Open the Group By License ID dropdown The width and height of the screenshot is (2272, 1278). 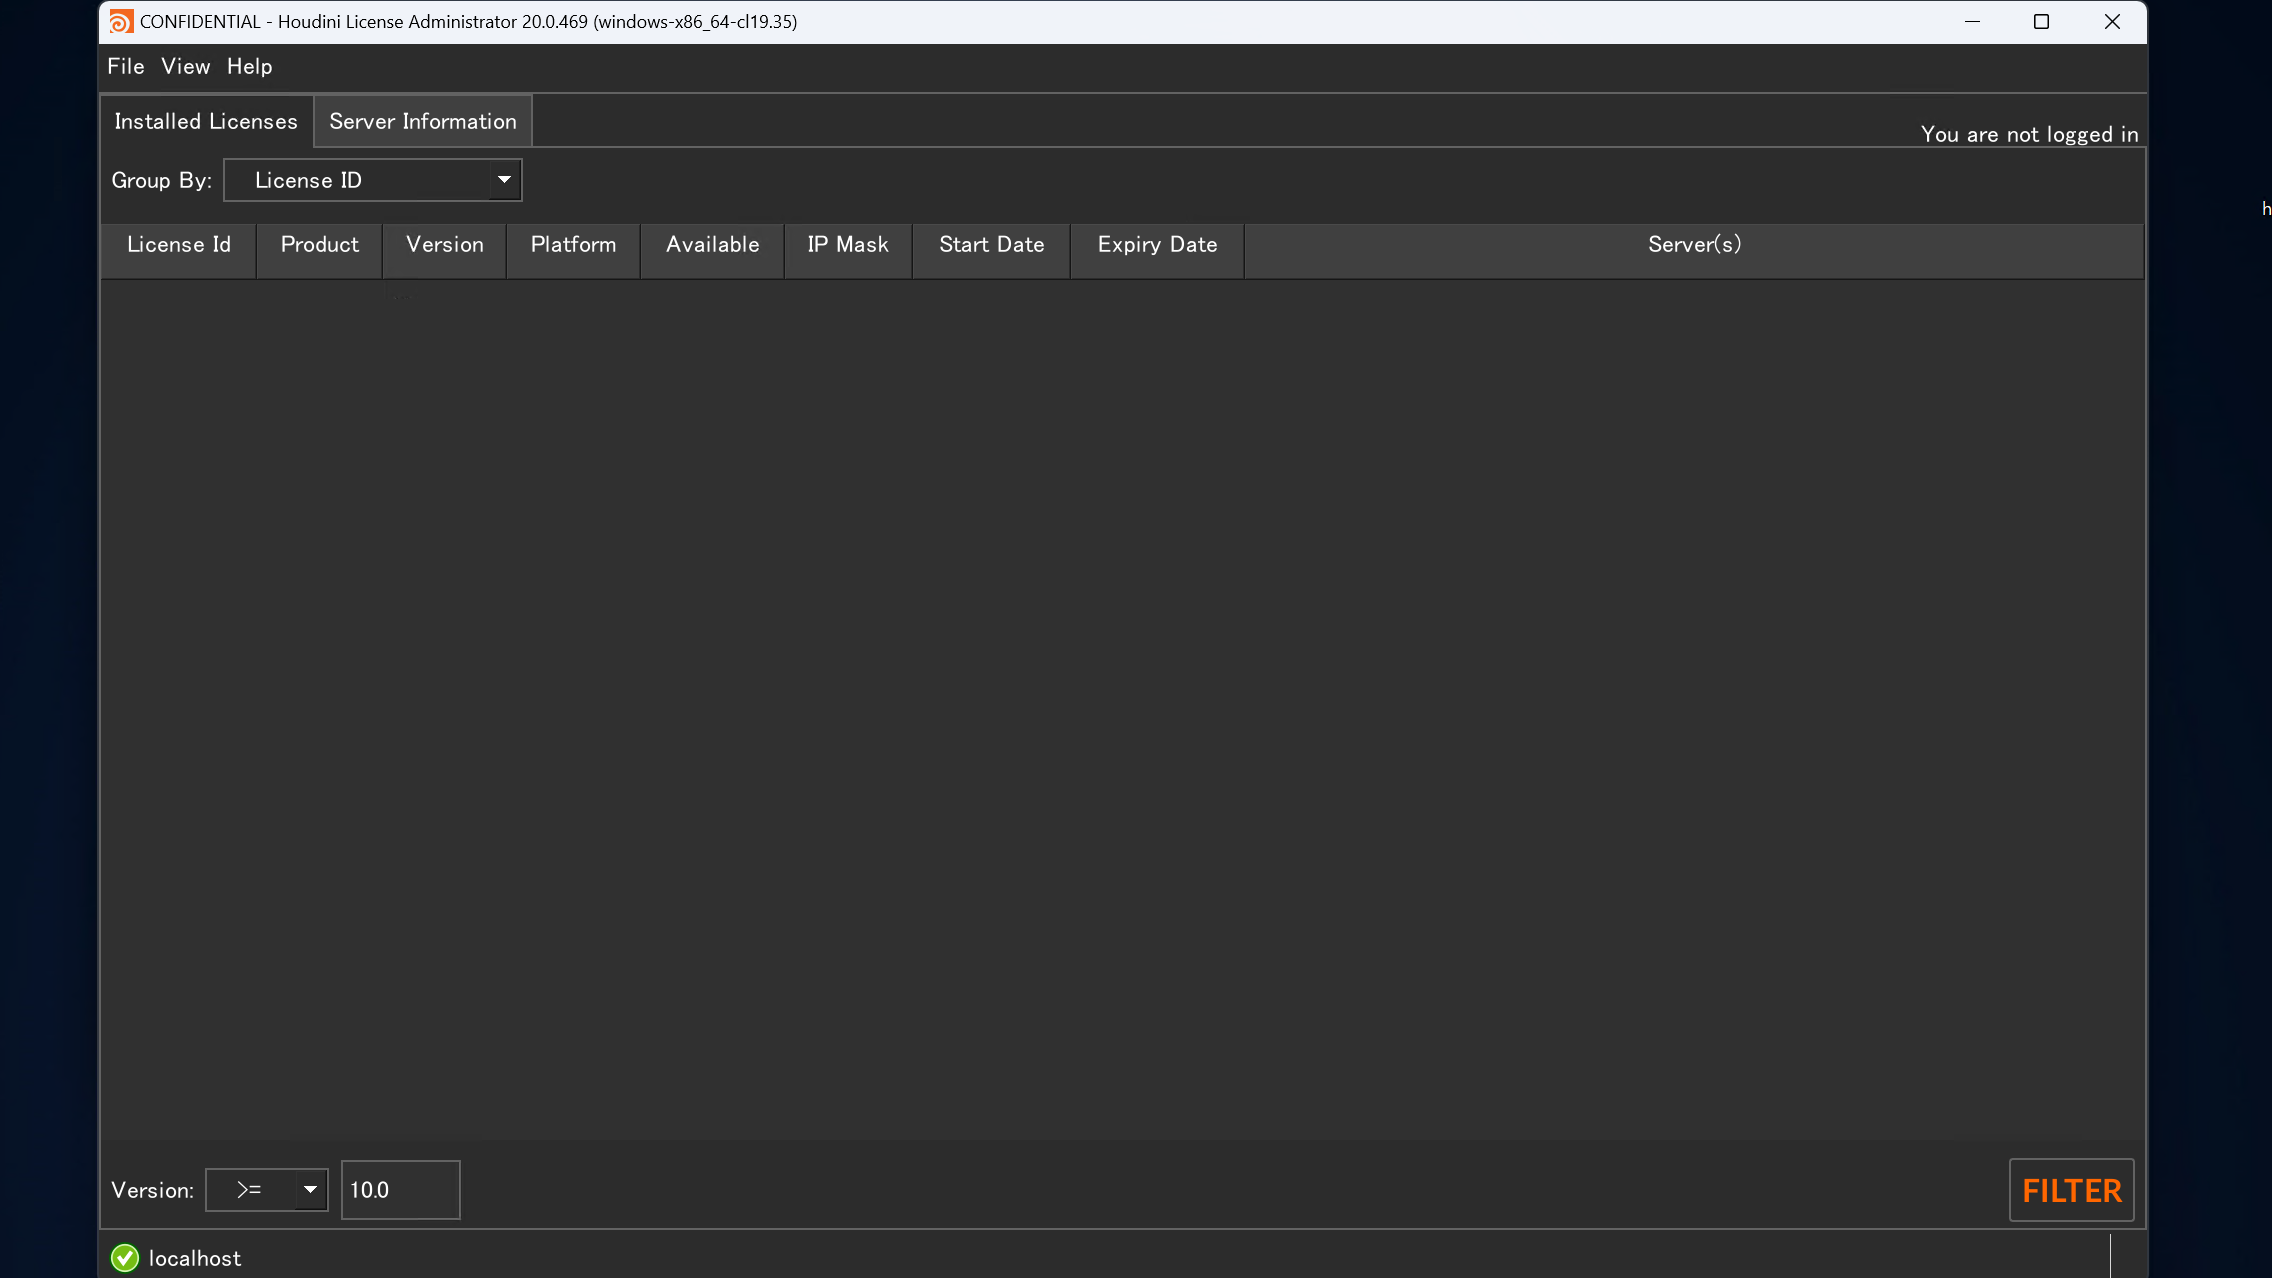coord(373,180)
